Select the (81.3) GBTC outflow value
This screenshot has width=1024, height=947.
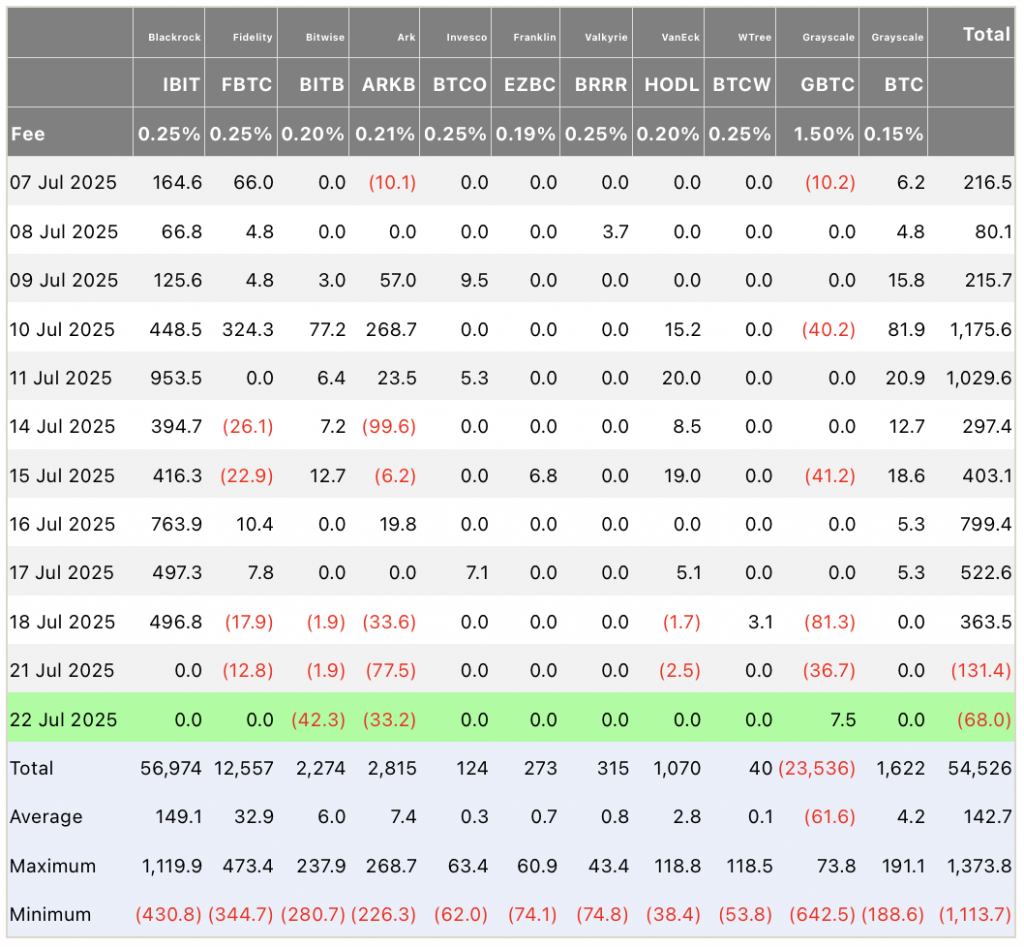pyautogui.click(x=829, y=622)
